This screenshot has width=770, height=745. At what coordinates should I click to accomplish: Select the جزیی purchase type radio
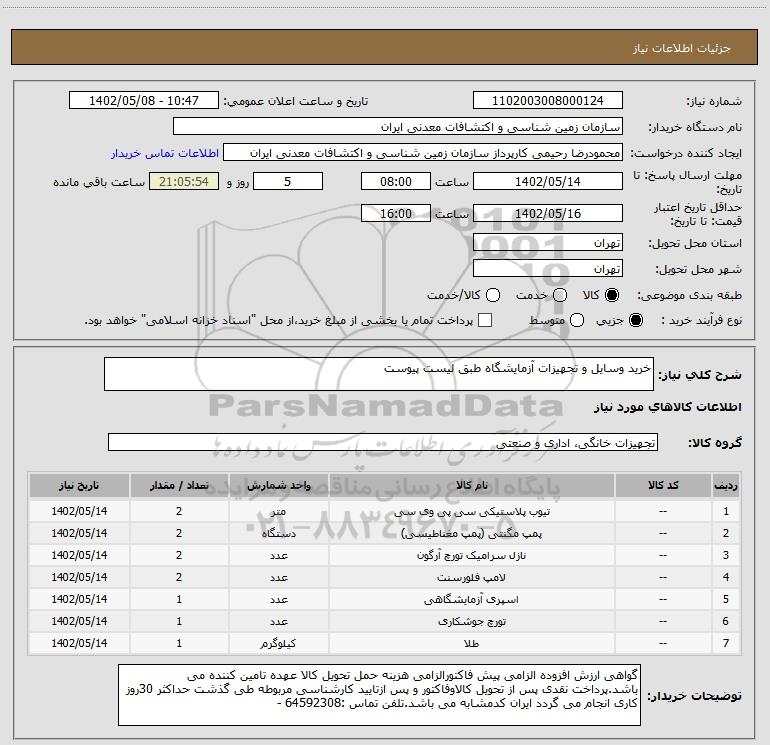coord(635,320)
